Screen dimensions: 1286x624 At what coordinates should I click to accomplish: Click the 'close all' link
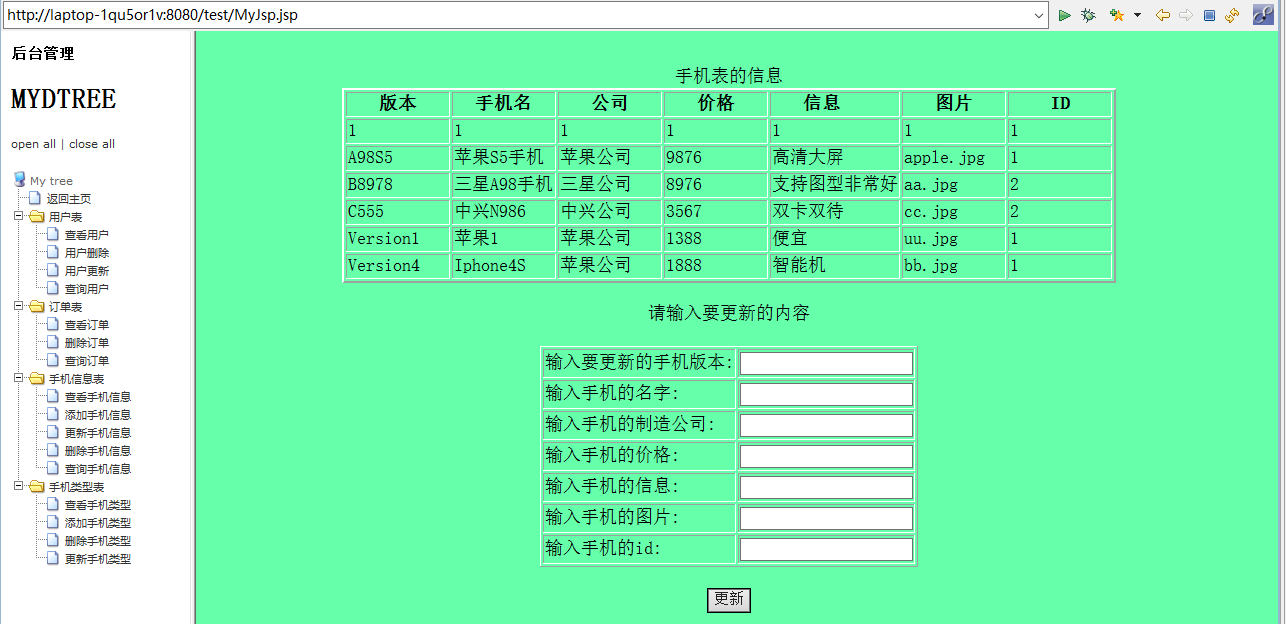(x=92, y=144)
